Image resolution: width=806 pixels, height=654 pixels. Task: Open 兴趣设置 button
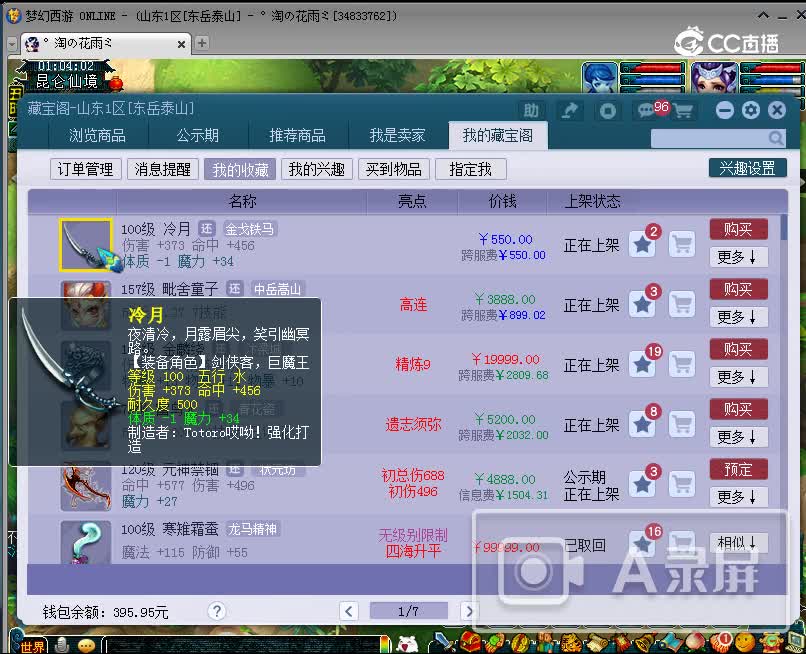coord(747,168)
